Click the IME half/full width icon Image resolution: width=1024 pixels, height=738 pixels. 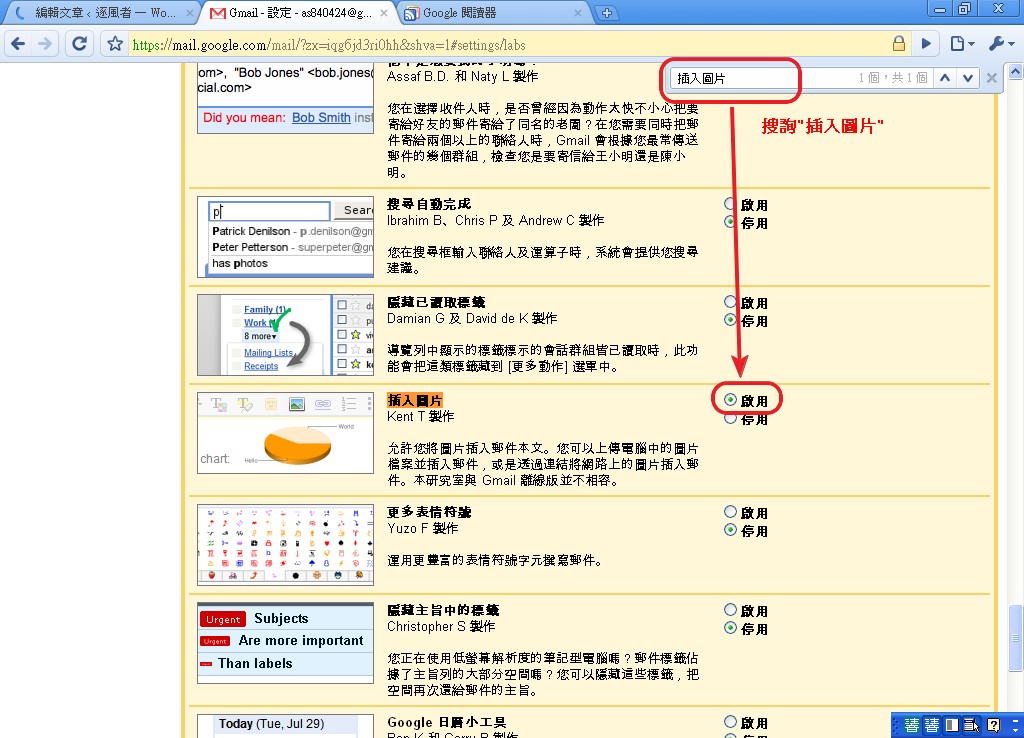click(952, 725)
